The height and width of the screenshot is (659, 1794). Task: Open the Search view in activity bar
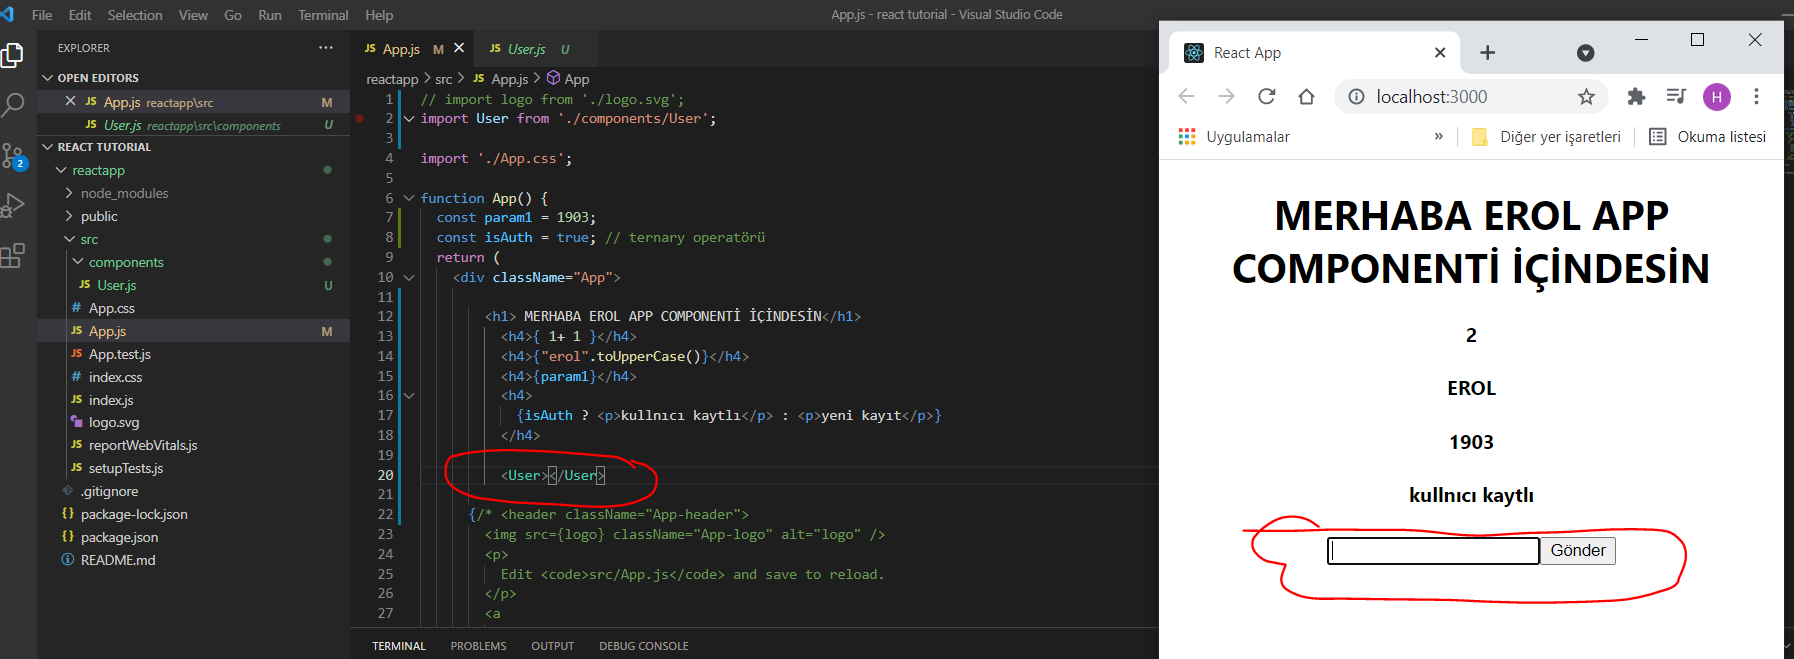(x=14, y=104)
